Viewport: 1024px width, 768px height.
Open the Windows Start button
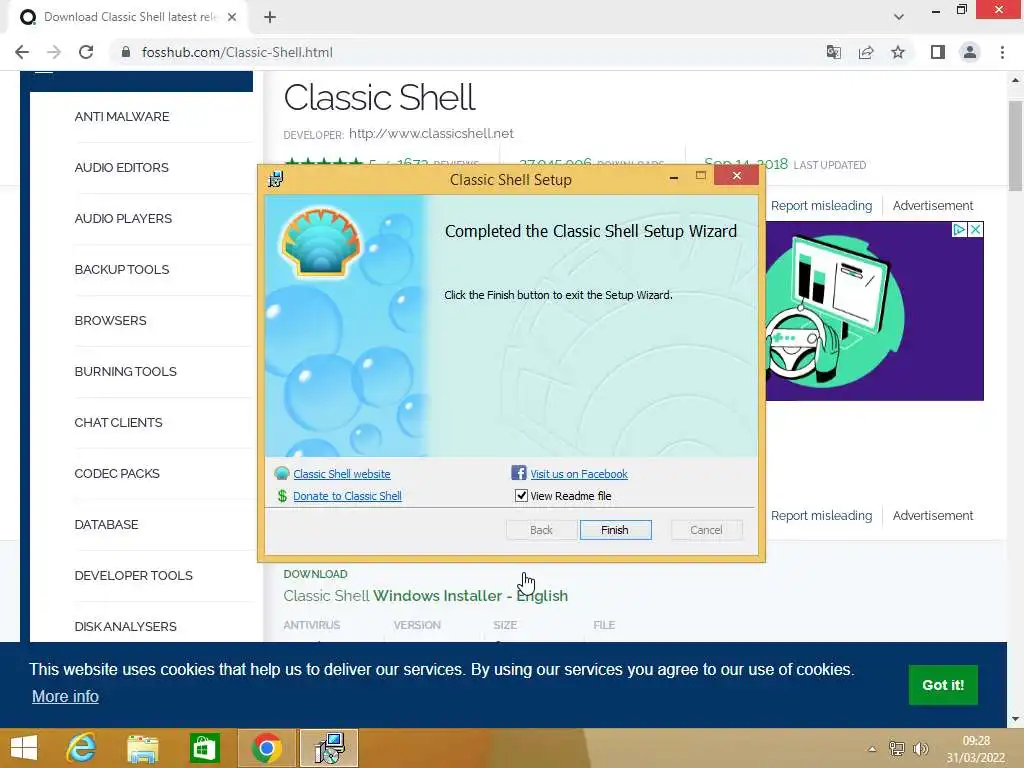pos(24,748)
